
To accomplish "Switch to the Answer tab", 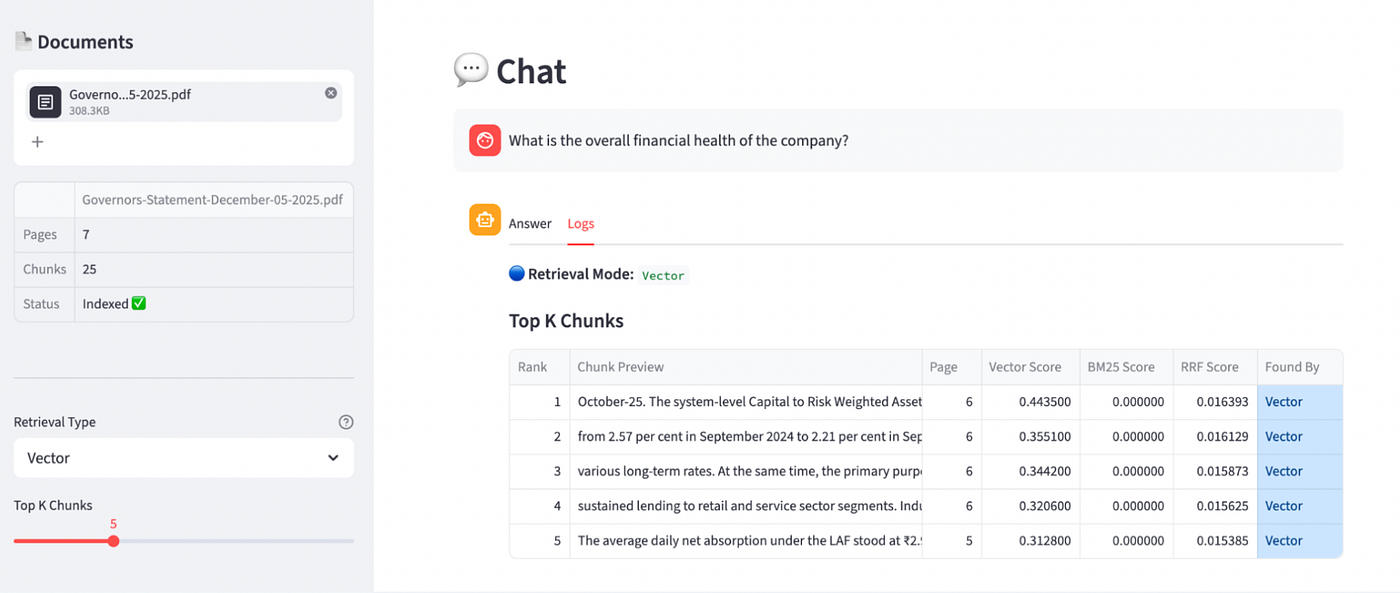I will (x=530, y=224).
